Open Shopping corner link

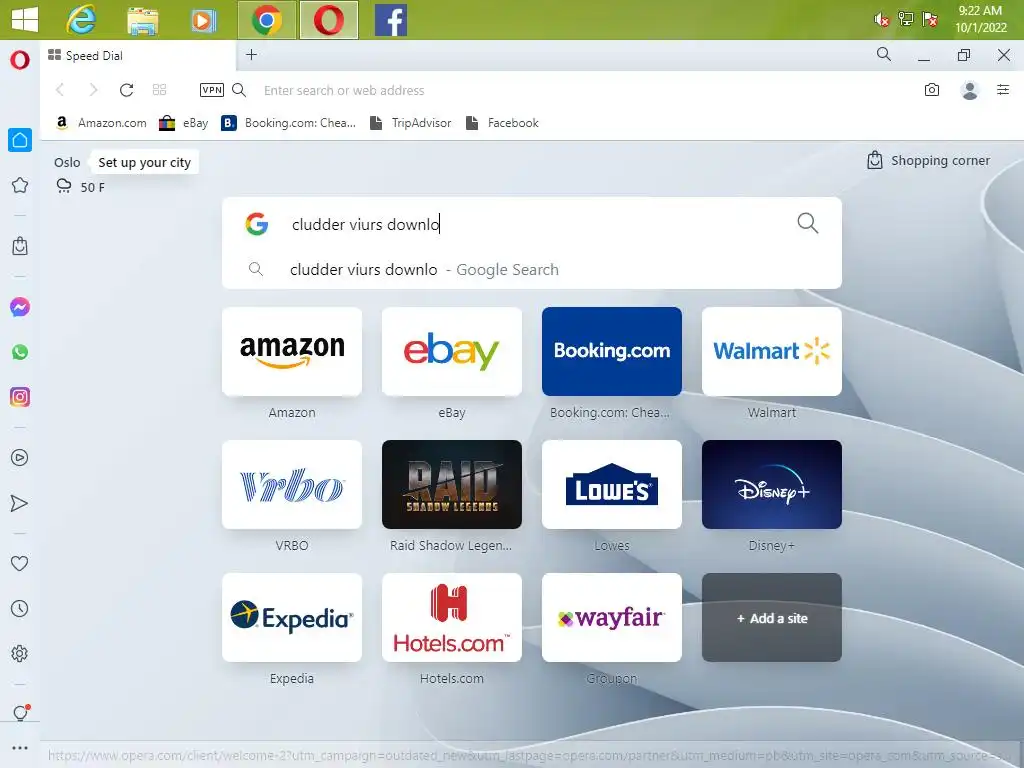[928, 160]
